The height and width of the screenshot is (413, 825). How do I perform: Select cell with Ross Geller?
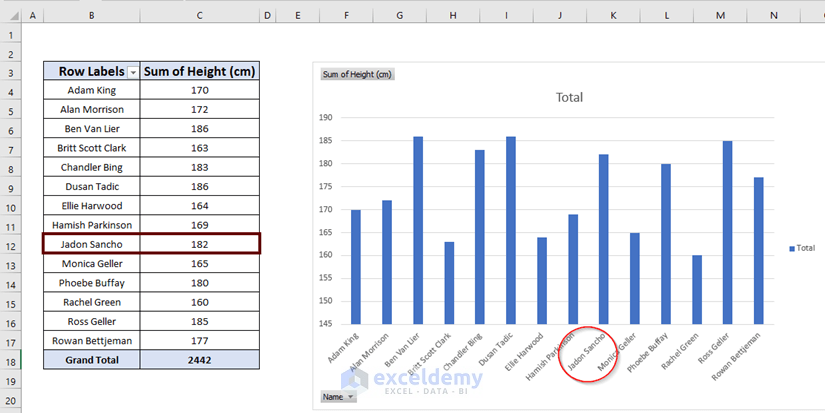click(x=92, y=321)
